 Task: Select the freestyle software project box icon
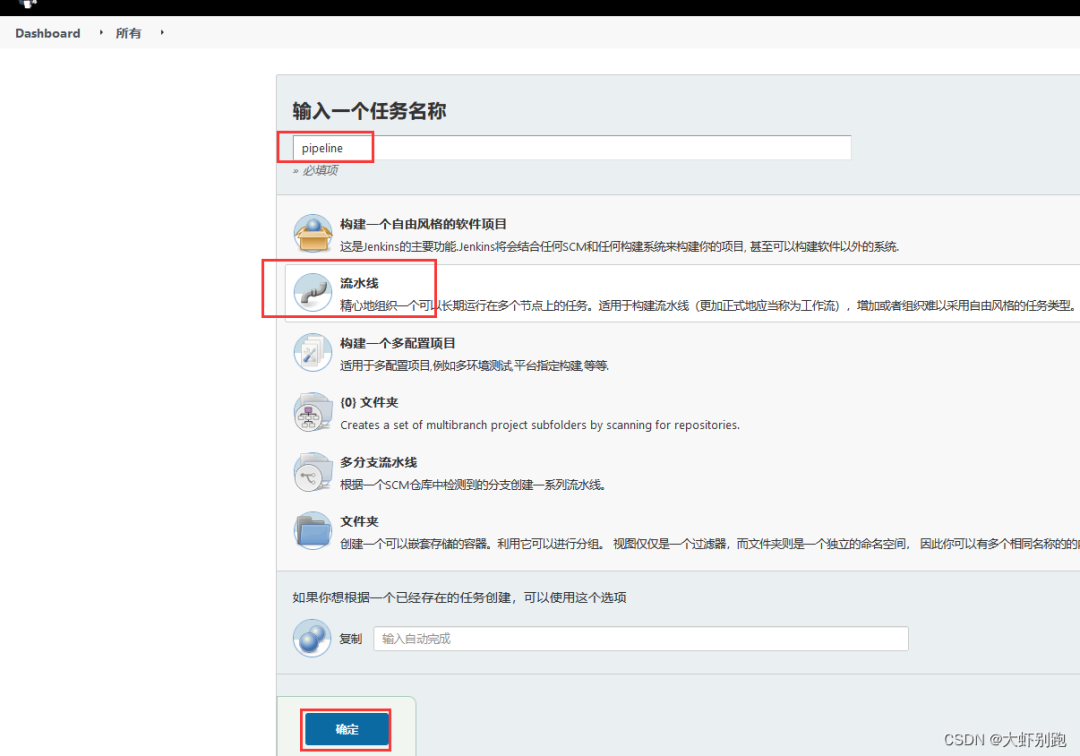click(x=313, y=233)
